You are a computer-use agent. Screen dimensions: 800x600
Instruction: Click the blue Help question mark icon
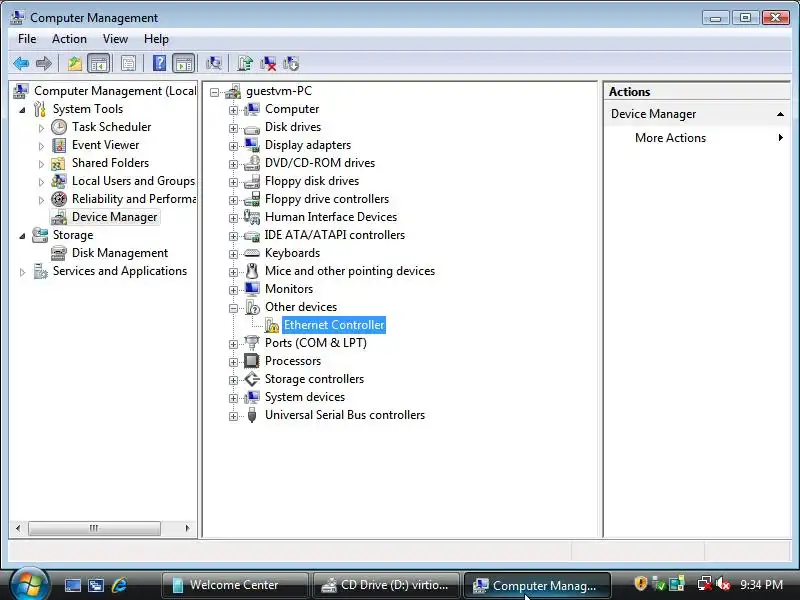point(159,63)
